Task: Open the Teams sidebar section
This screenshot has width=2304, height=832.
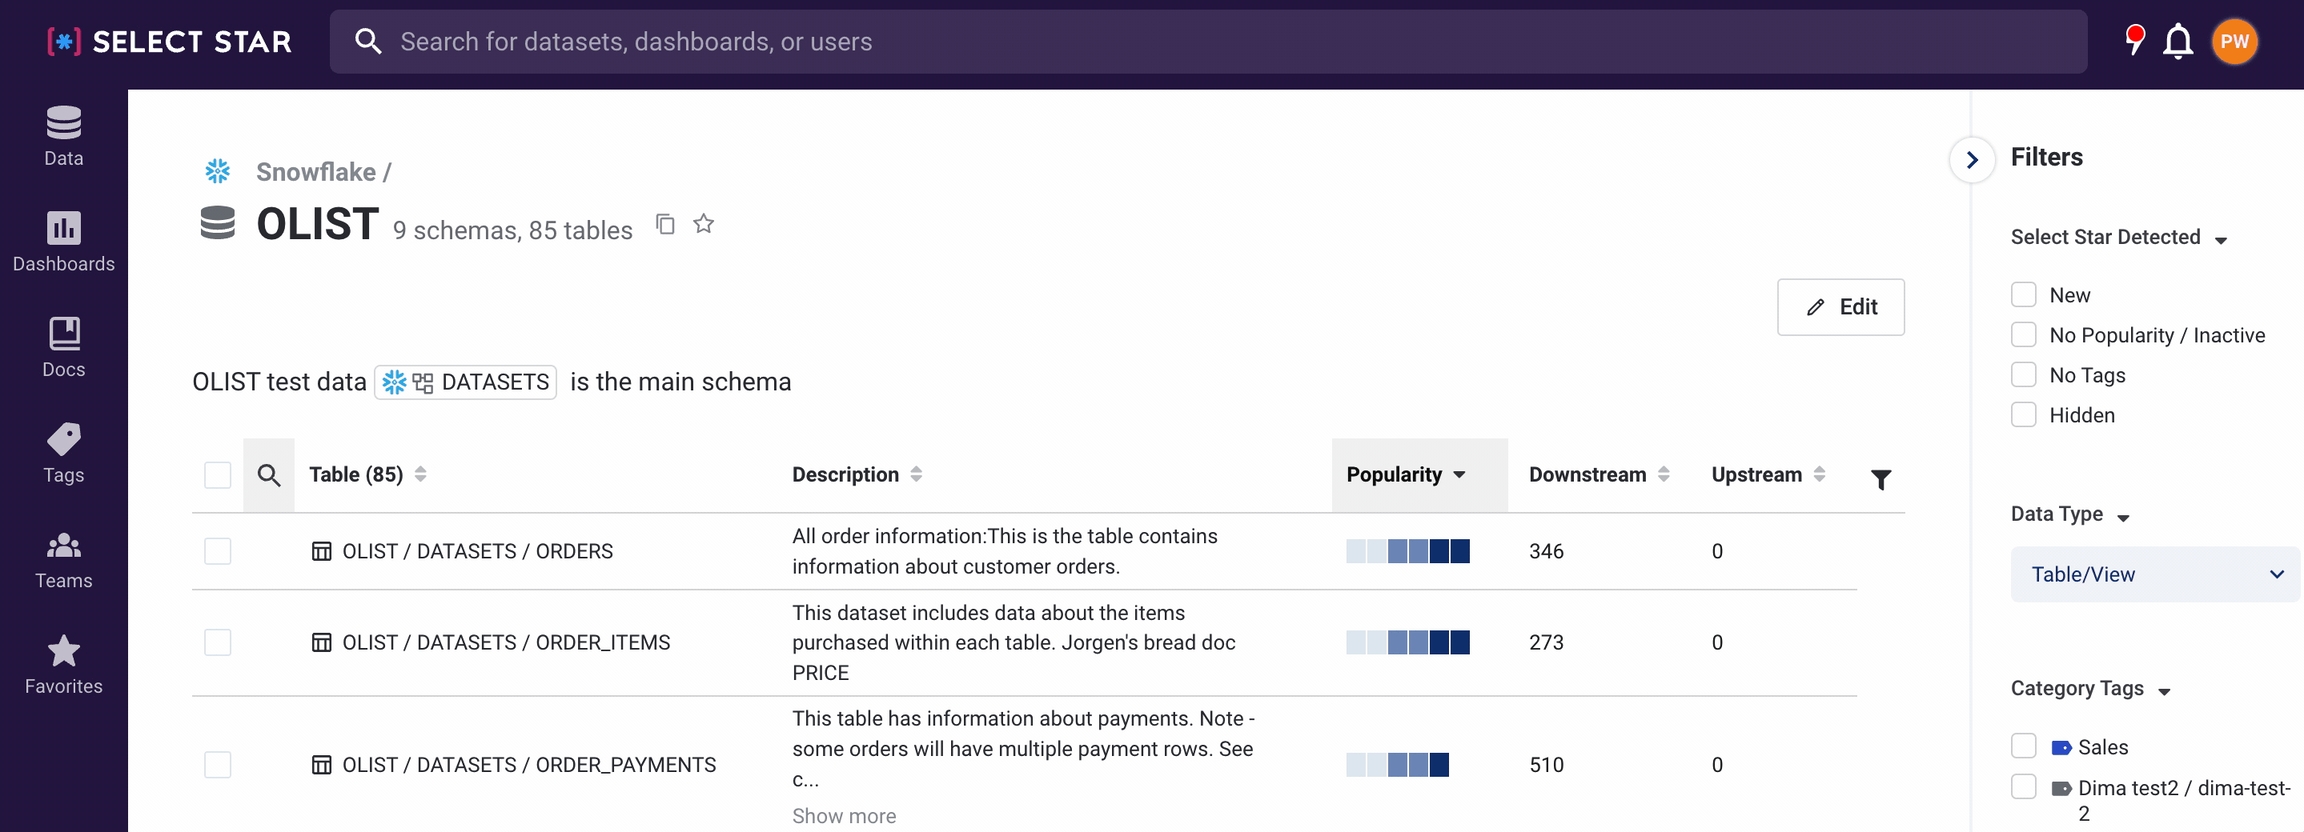Action: pyautogui.click(x=64, y=560)
